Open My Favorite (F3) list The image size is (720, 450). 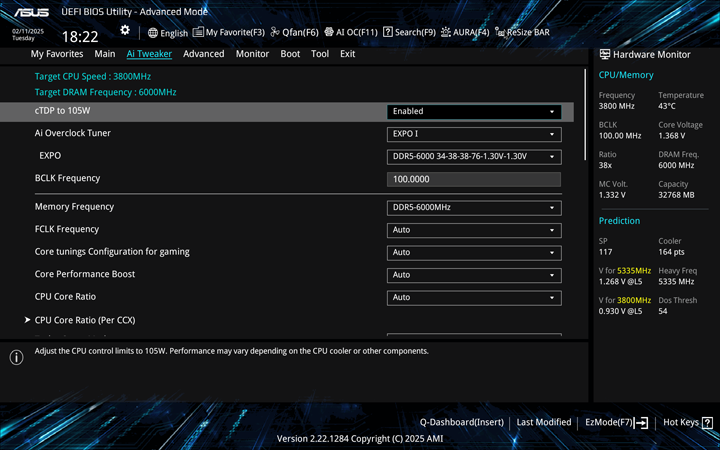click(229, 32)
